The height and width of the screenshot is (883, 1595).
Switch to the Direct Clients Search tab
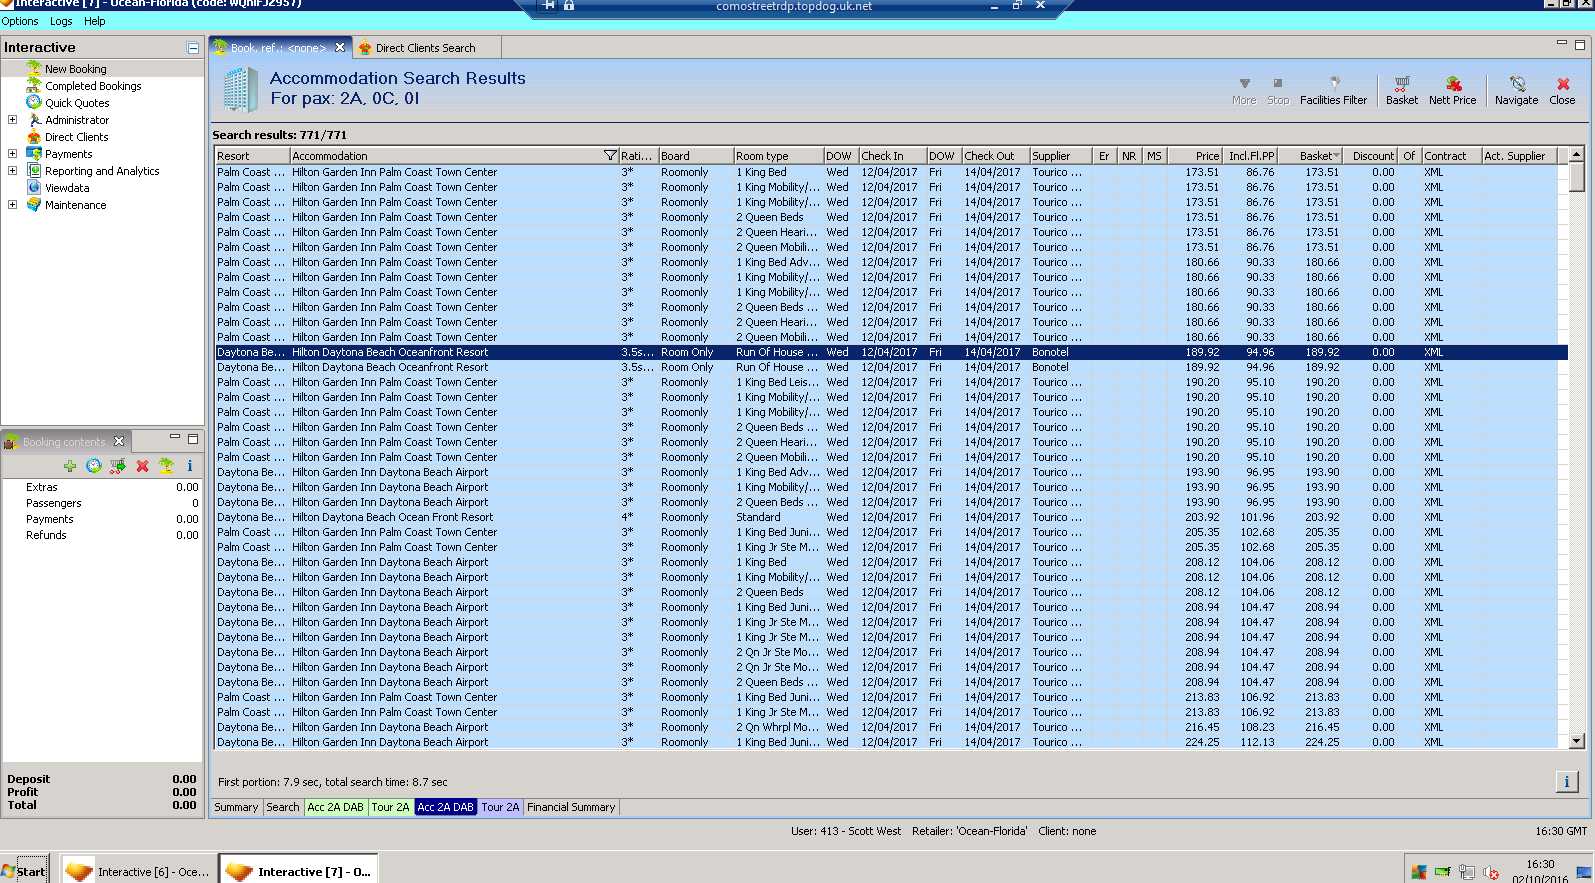pos(425,48)
